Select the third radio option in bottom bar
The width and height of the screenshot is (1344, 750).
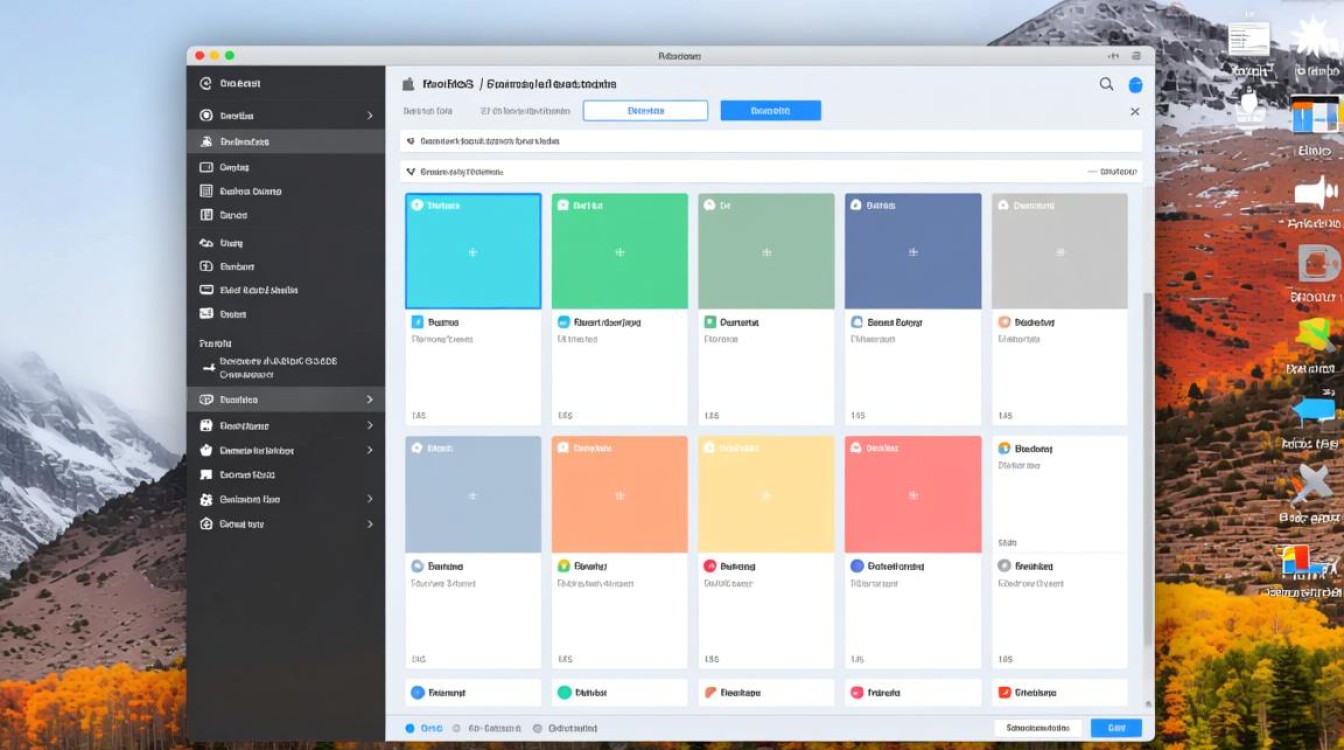click(538, 729)
